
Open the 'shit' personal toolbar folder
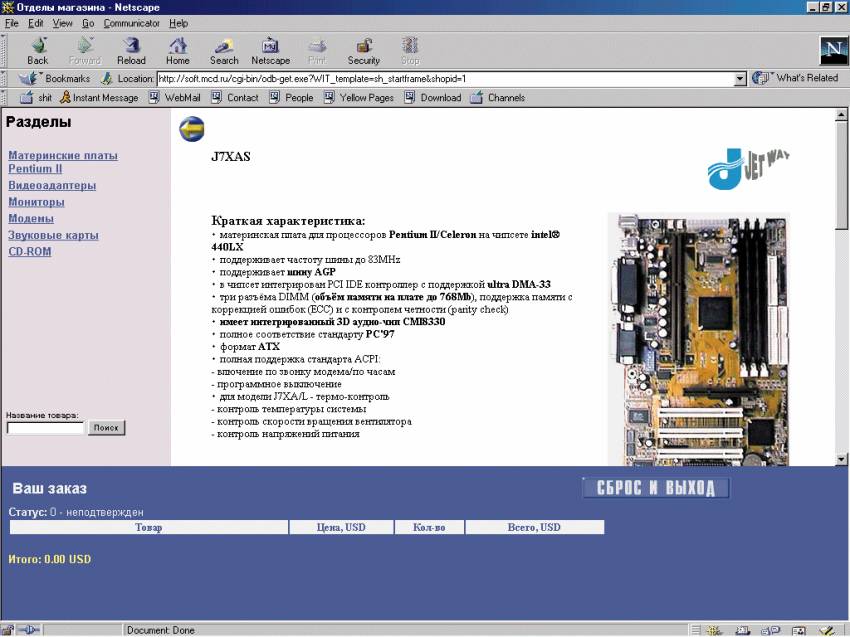36,98
